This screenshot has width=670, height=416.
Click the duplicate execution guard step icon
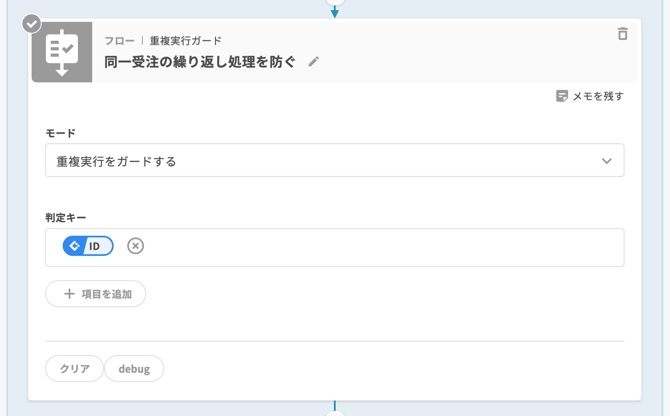pyautogui.click(x=62, y=52)
